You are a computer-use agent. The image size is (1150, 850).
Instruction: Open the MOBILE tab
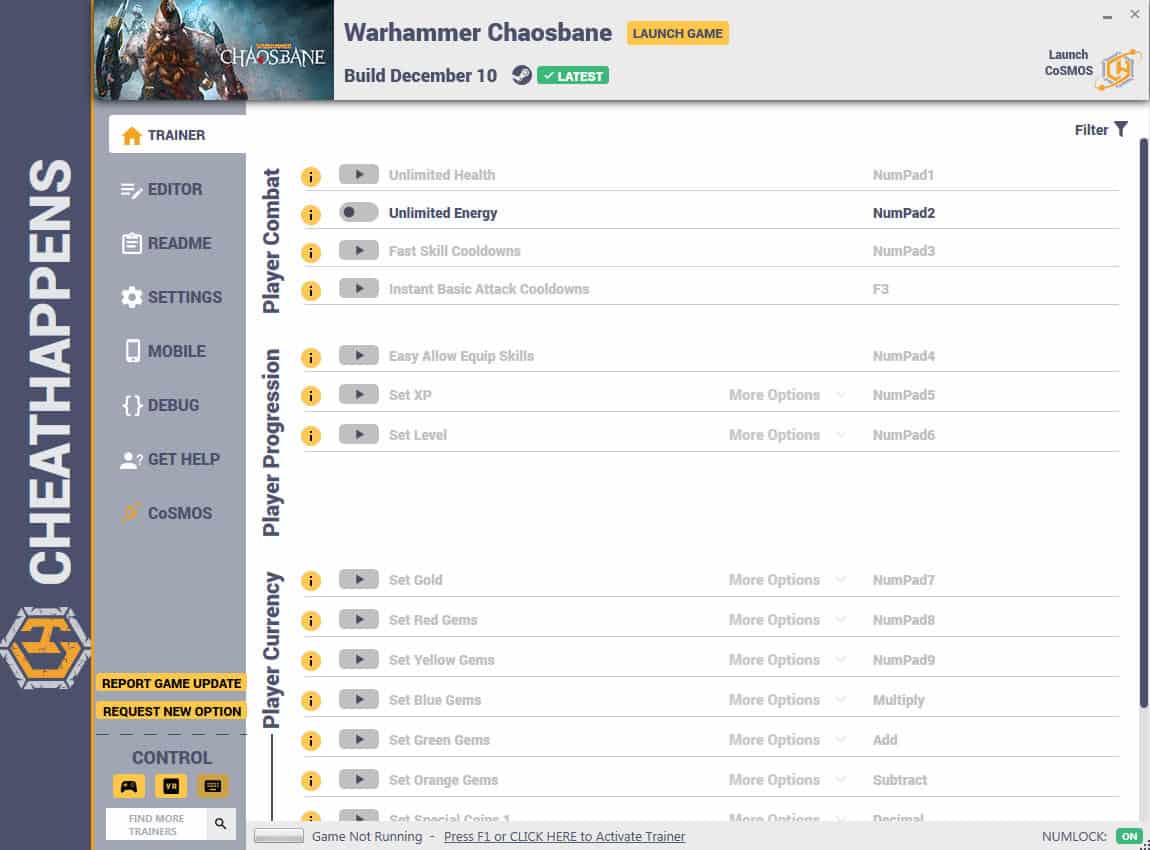click(164, 351)
